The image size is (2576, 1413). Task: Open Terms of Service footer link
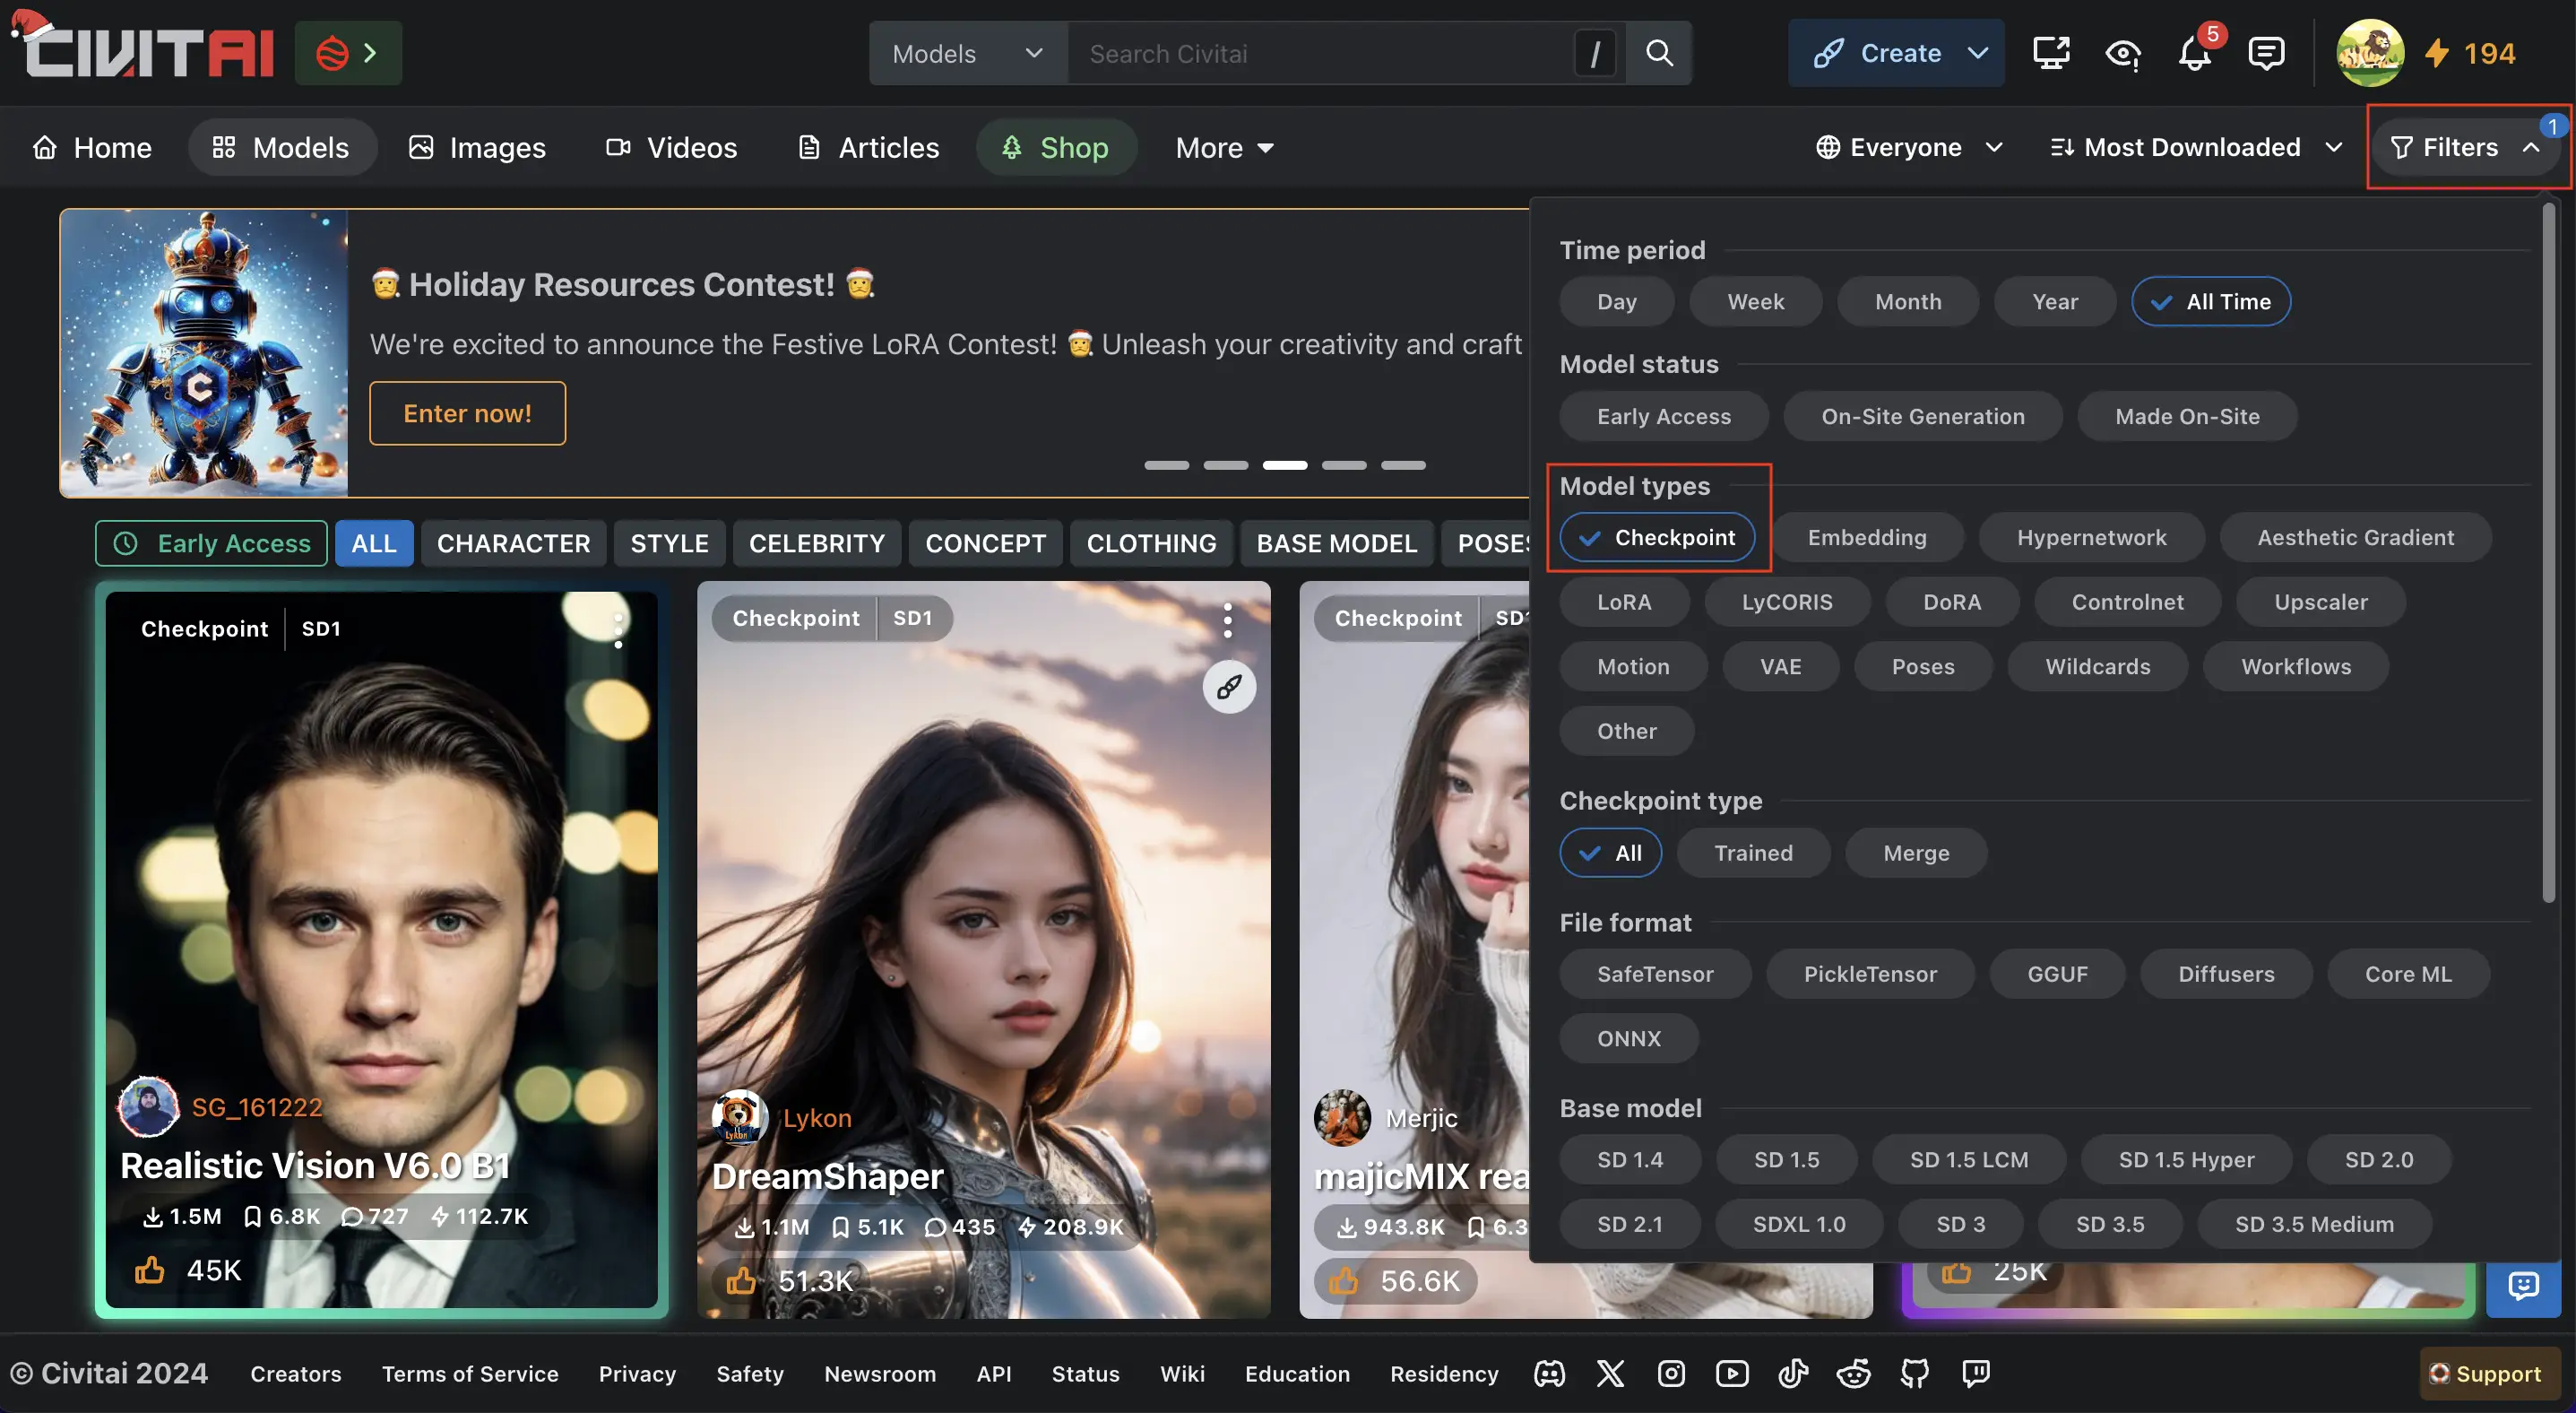click(x=470, y=1373)
